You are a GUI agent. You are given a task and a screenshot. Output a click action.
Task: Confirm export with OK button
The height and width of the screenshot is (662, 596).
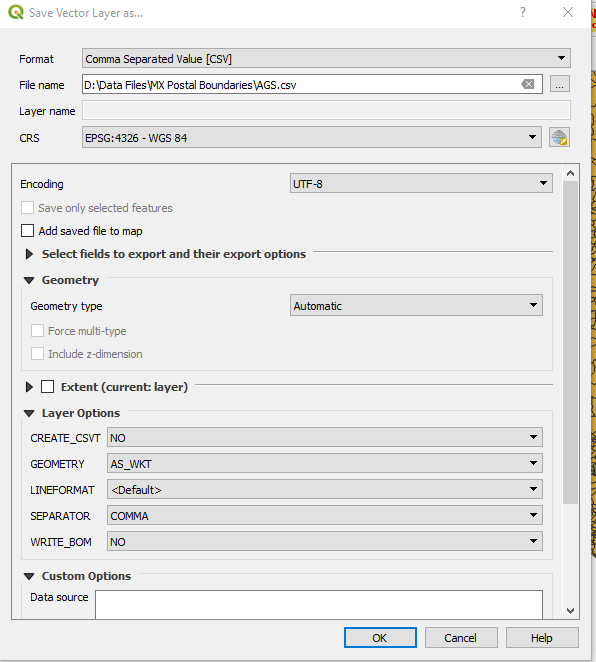[x=380, y=638]
